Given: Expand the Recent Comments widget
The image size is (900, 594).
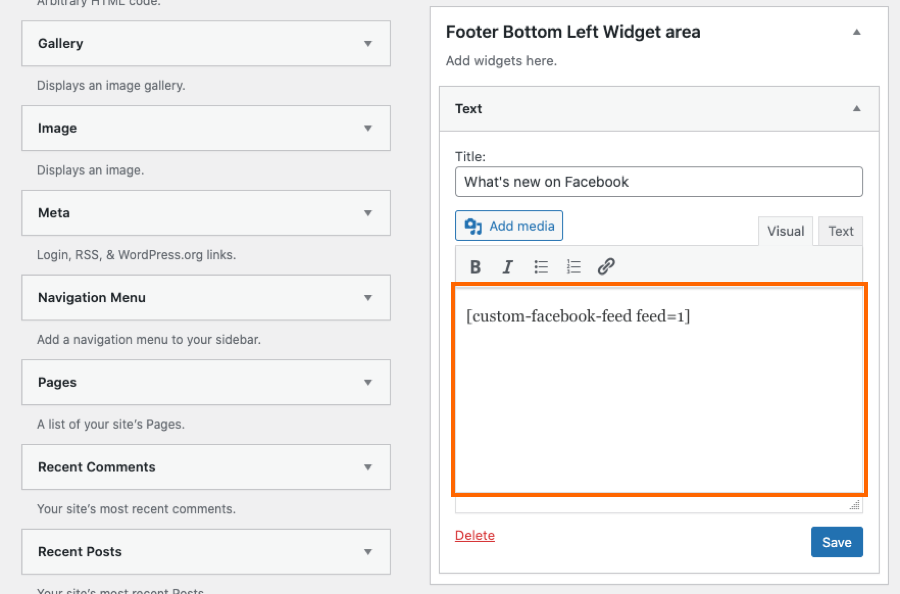Looking at the screenshot, I should [368, 467].
